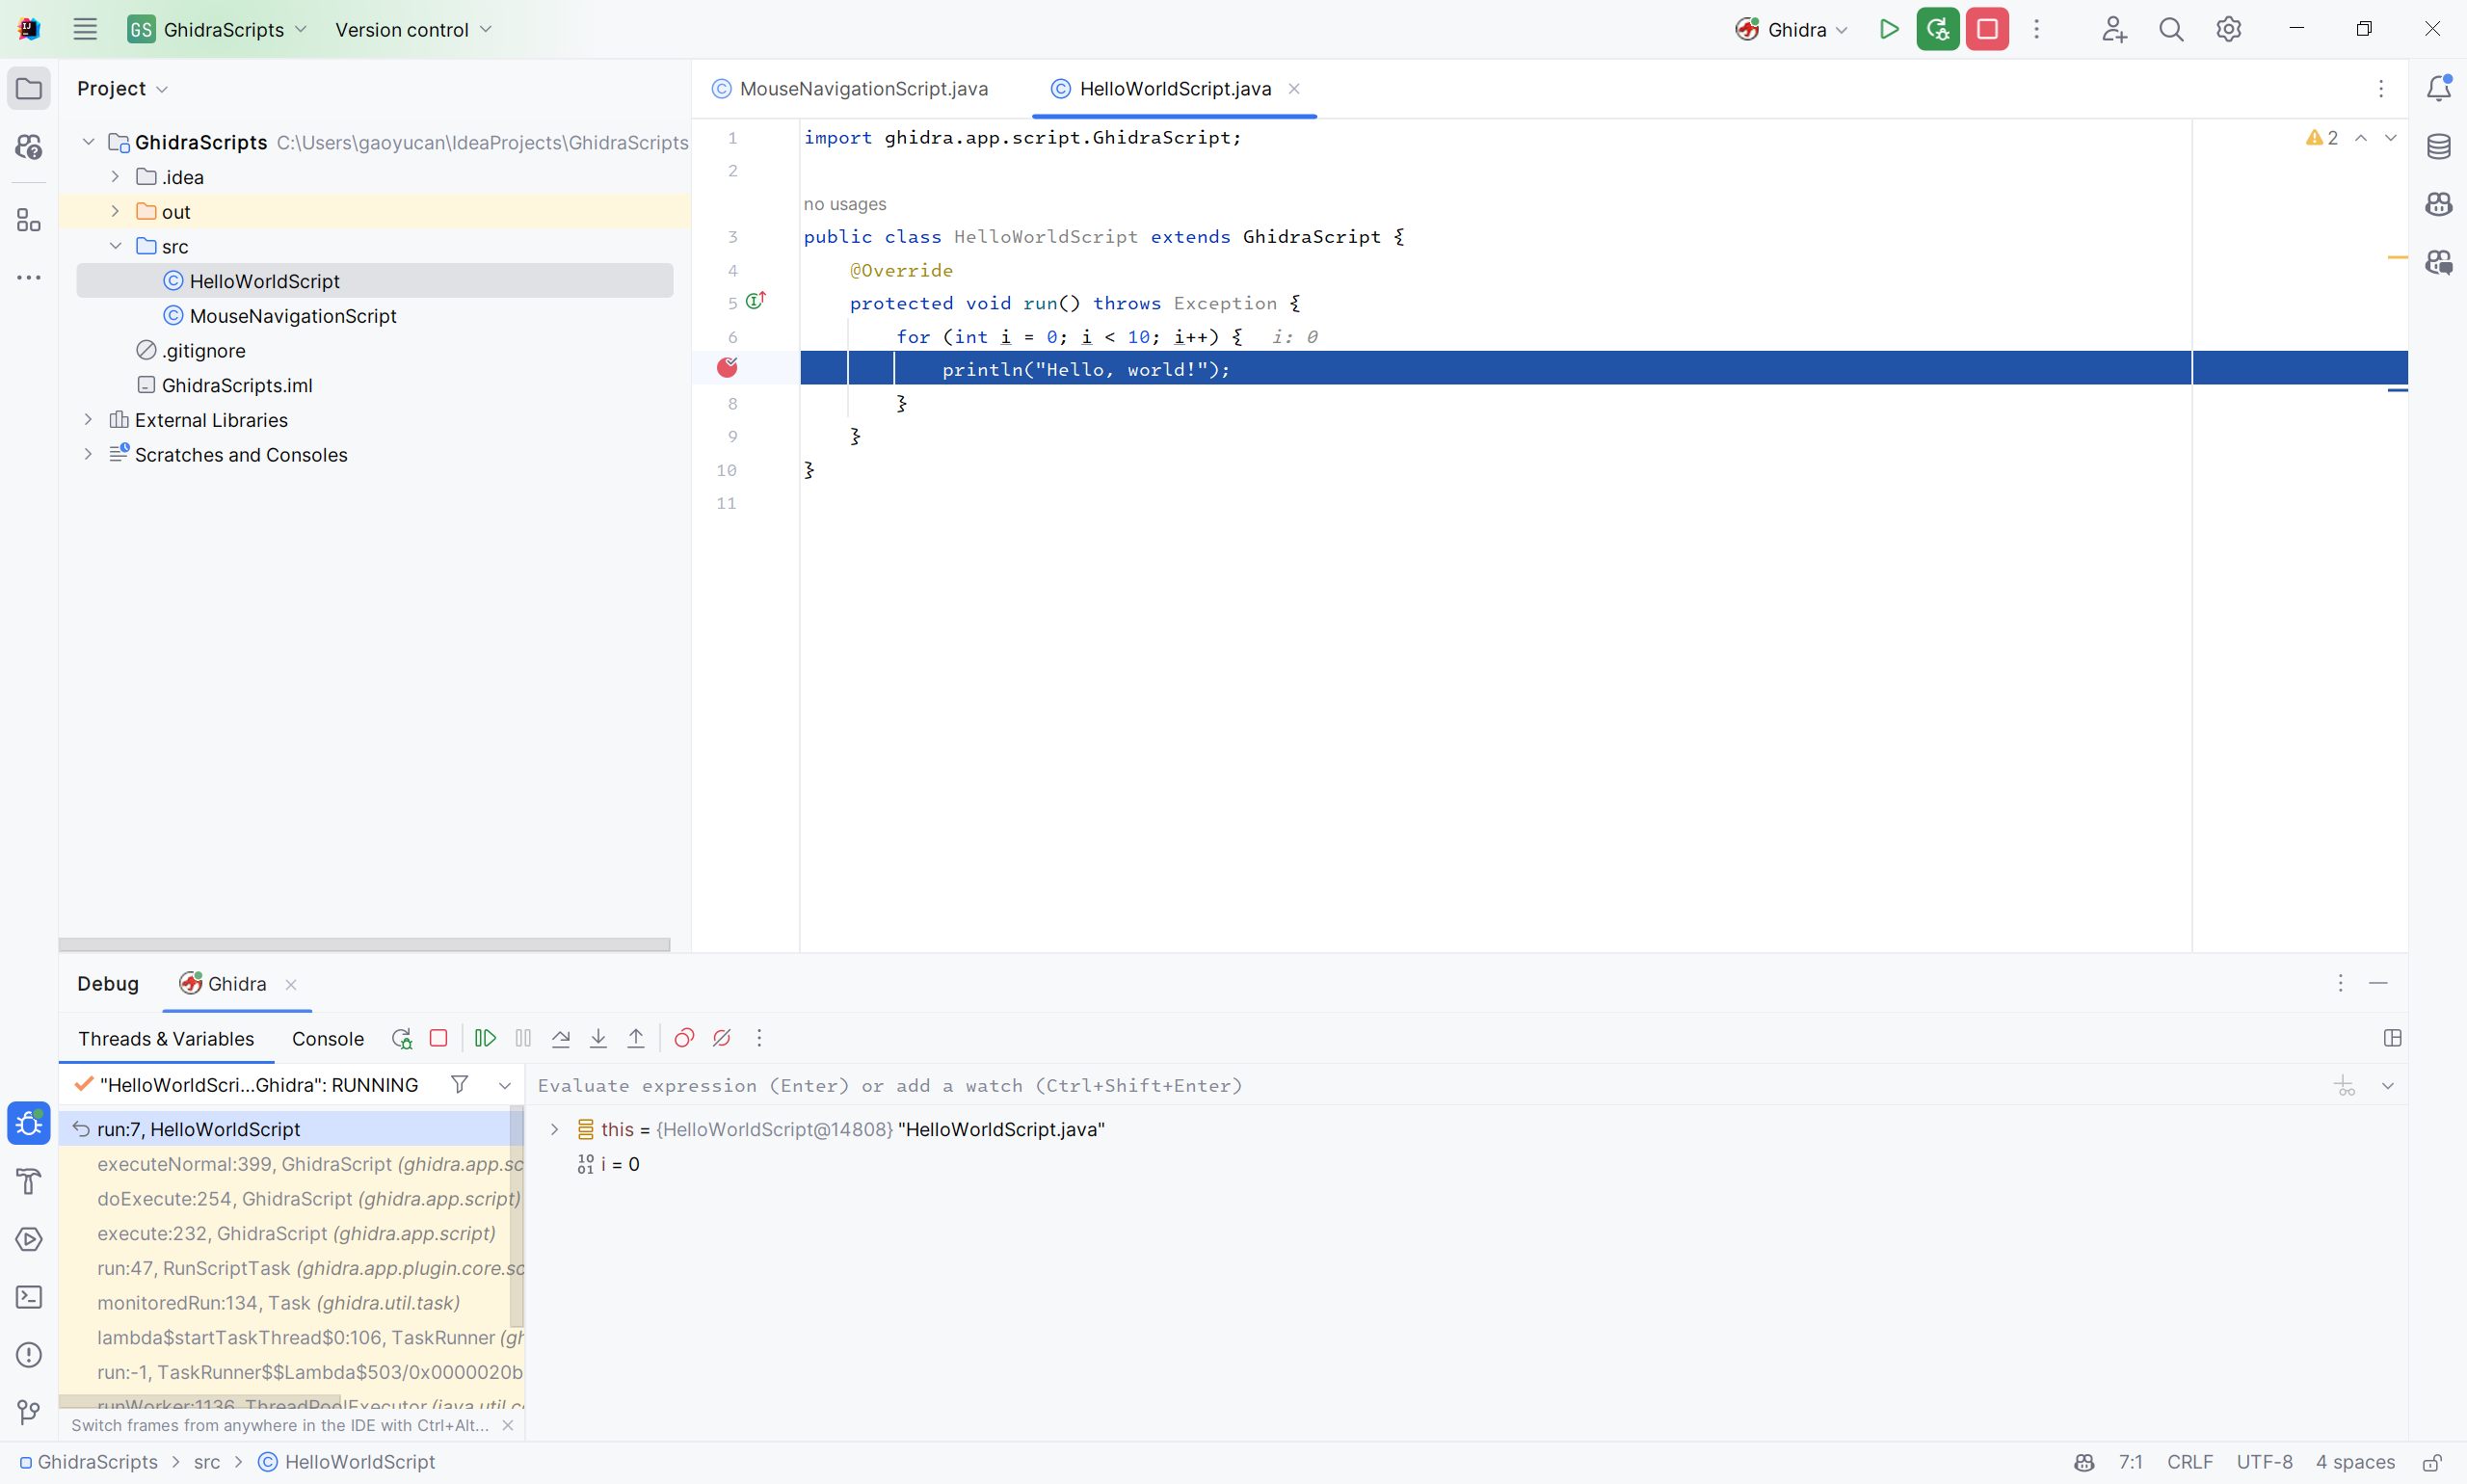The height and width of the screenshot is (1484, 2467).
Task: Open the Debug tool window icon
Action: 29,1123
